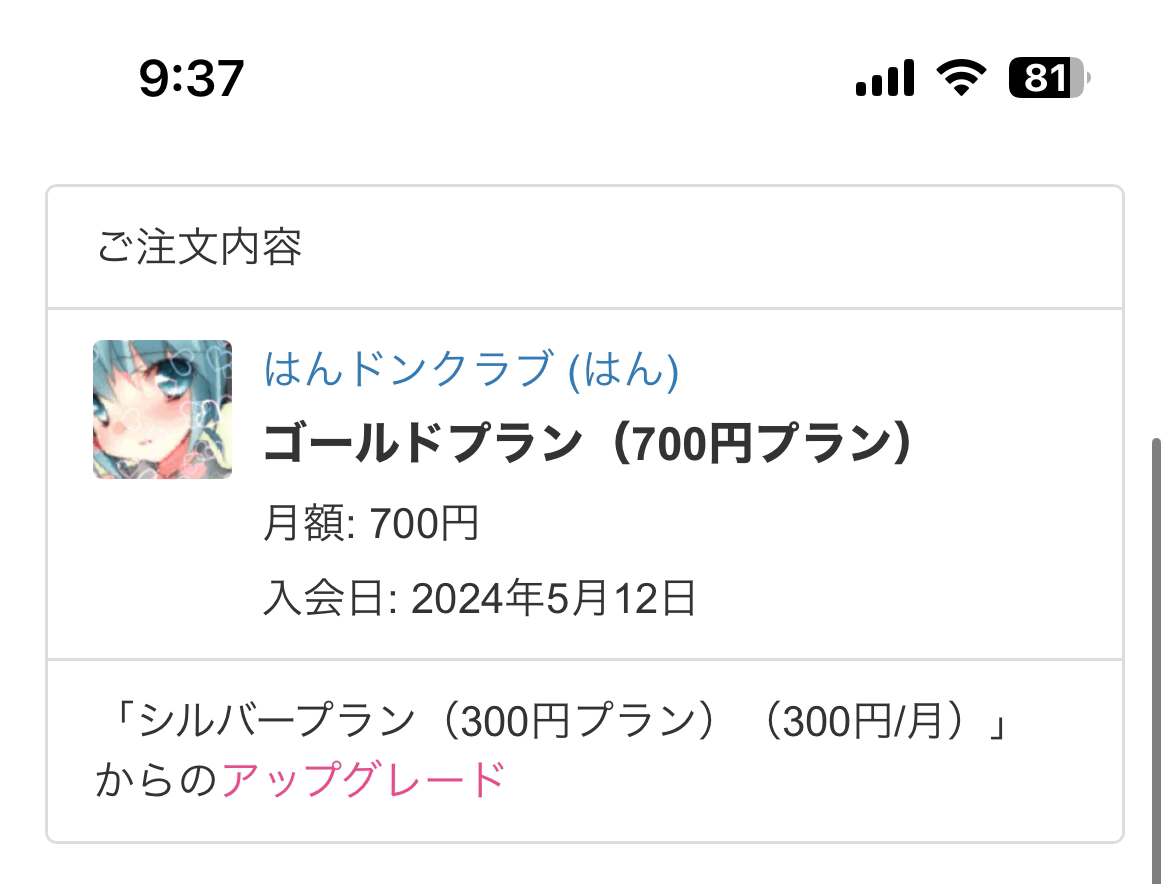
Task: Tap the 700円プラン part of plan name
Action: point(757,444)
